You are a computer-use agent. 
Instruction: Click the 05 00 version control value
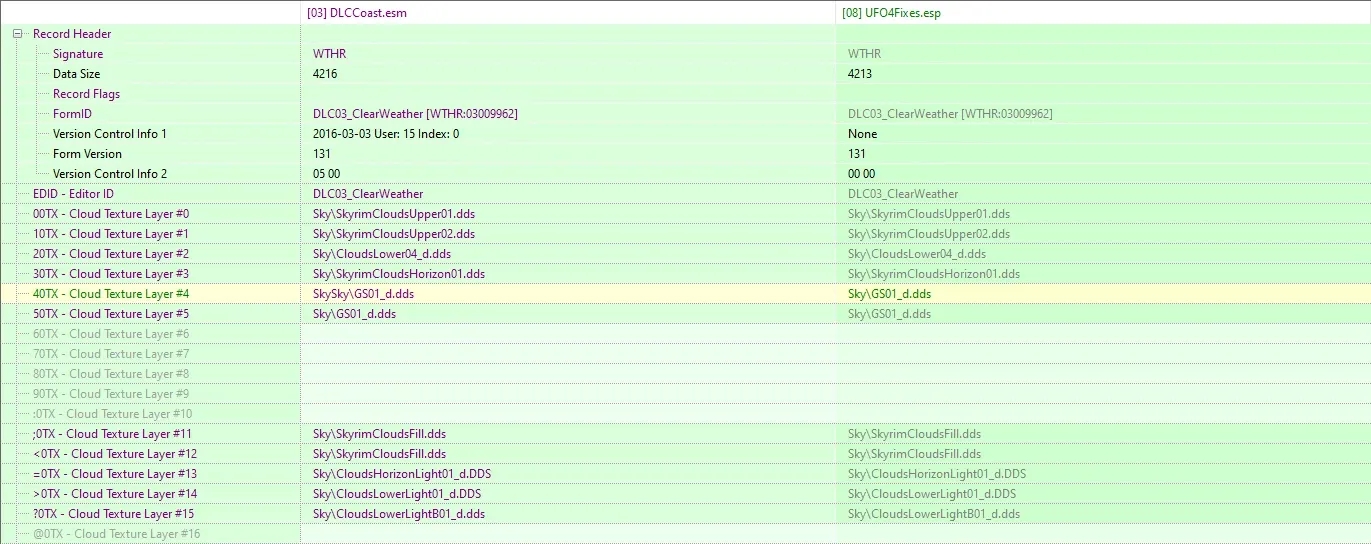(326, 174)
